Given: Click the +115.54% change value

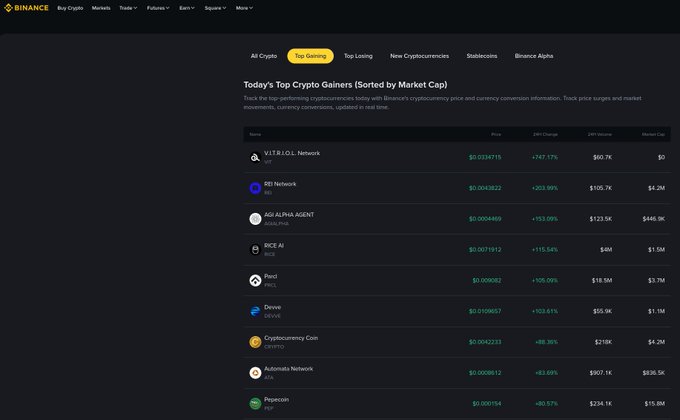Looking at the screenshot, I should [x=545, y=249].
